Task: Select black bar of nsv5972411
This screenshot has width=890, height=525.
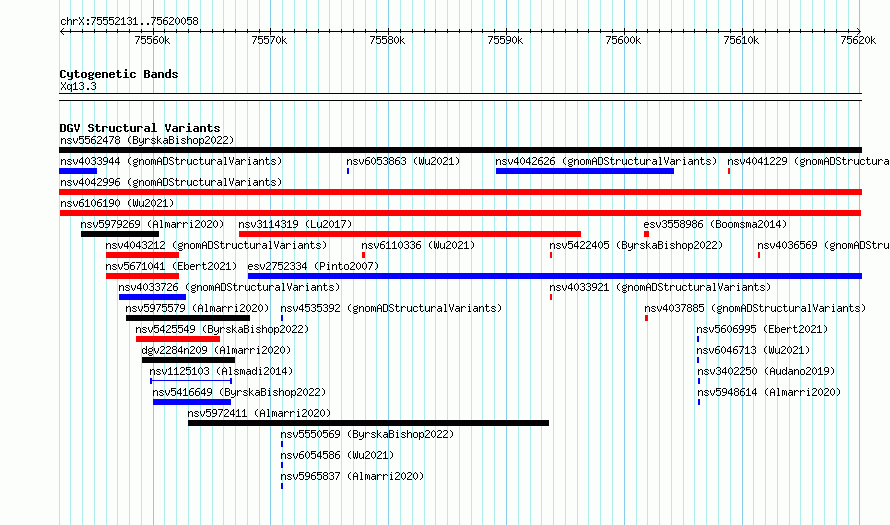Action: (x=368, y=423)
